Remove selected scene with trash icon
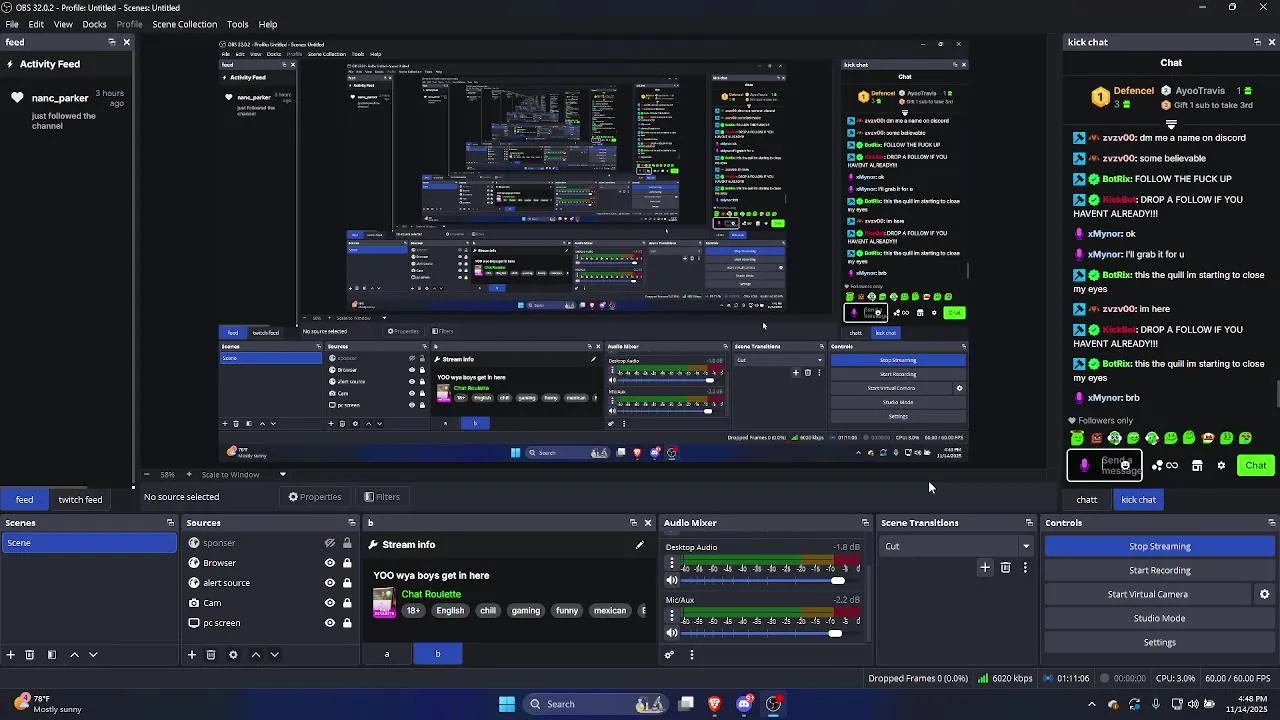This screenshot has height=720, width=1280. pyautogui.click(x=30, y=655)
